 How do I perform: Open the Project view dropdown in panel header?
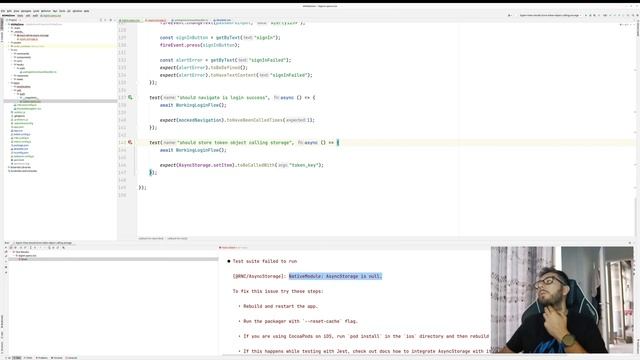click(x=14, y=20)
